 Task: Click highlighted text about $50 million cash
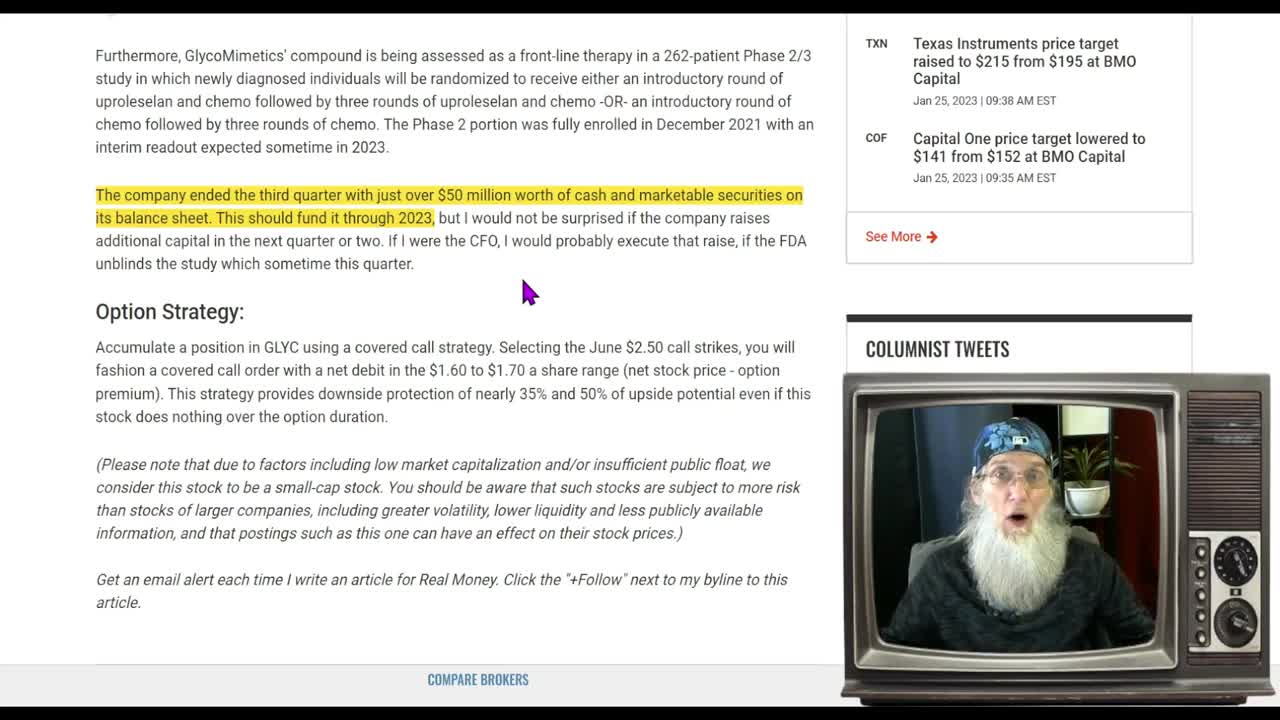(x=449, y=206)
